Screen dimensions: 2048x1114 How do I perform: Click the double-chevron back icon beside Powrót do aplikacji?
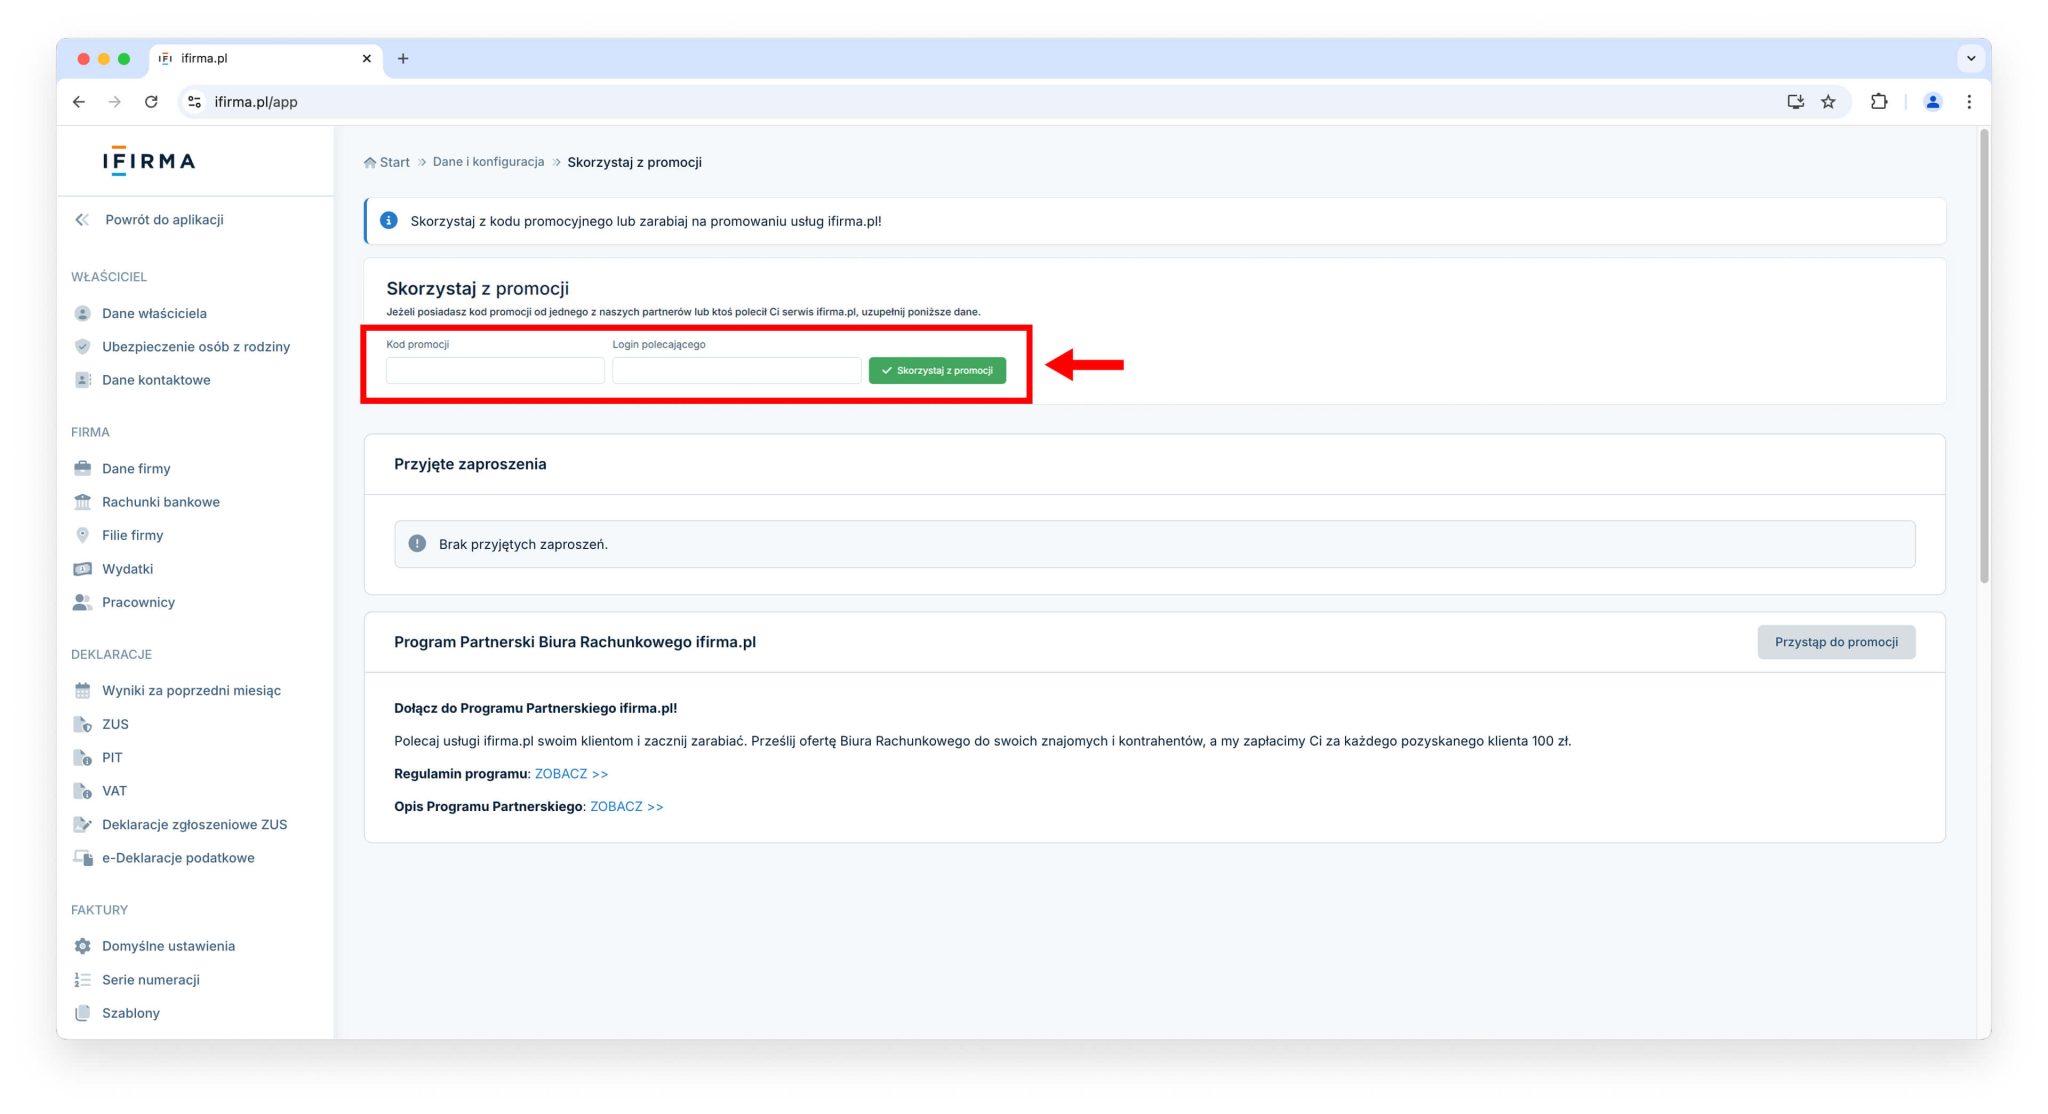click(x=82, y=220)
